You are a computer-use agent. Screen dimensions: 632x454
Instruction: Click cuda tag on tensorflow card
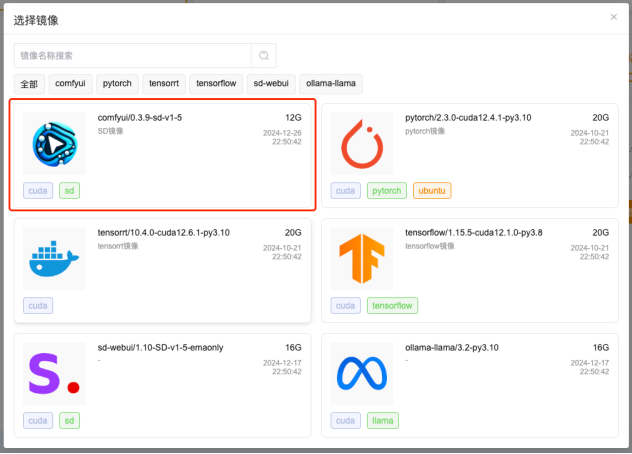[x=345, y=306]
